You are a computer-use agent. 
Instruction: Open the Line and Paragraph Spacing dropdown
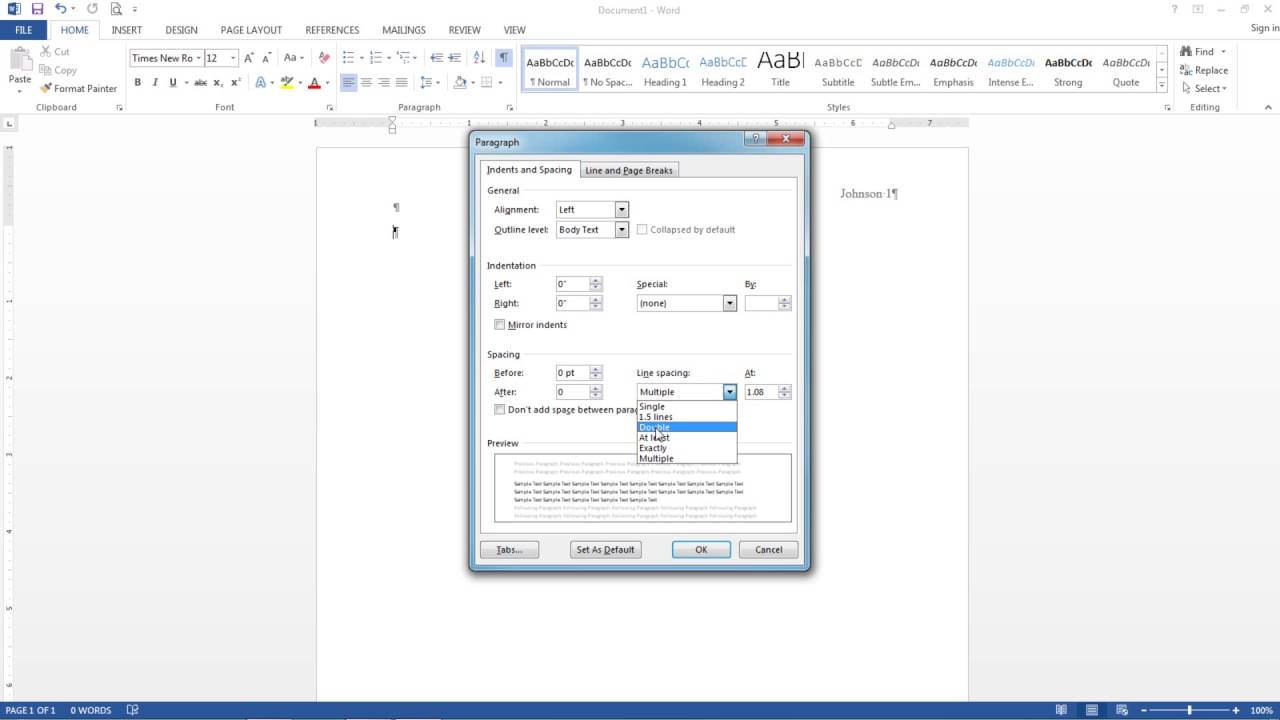(x=429, y=83)
